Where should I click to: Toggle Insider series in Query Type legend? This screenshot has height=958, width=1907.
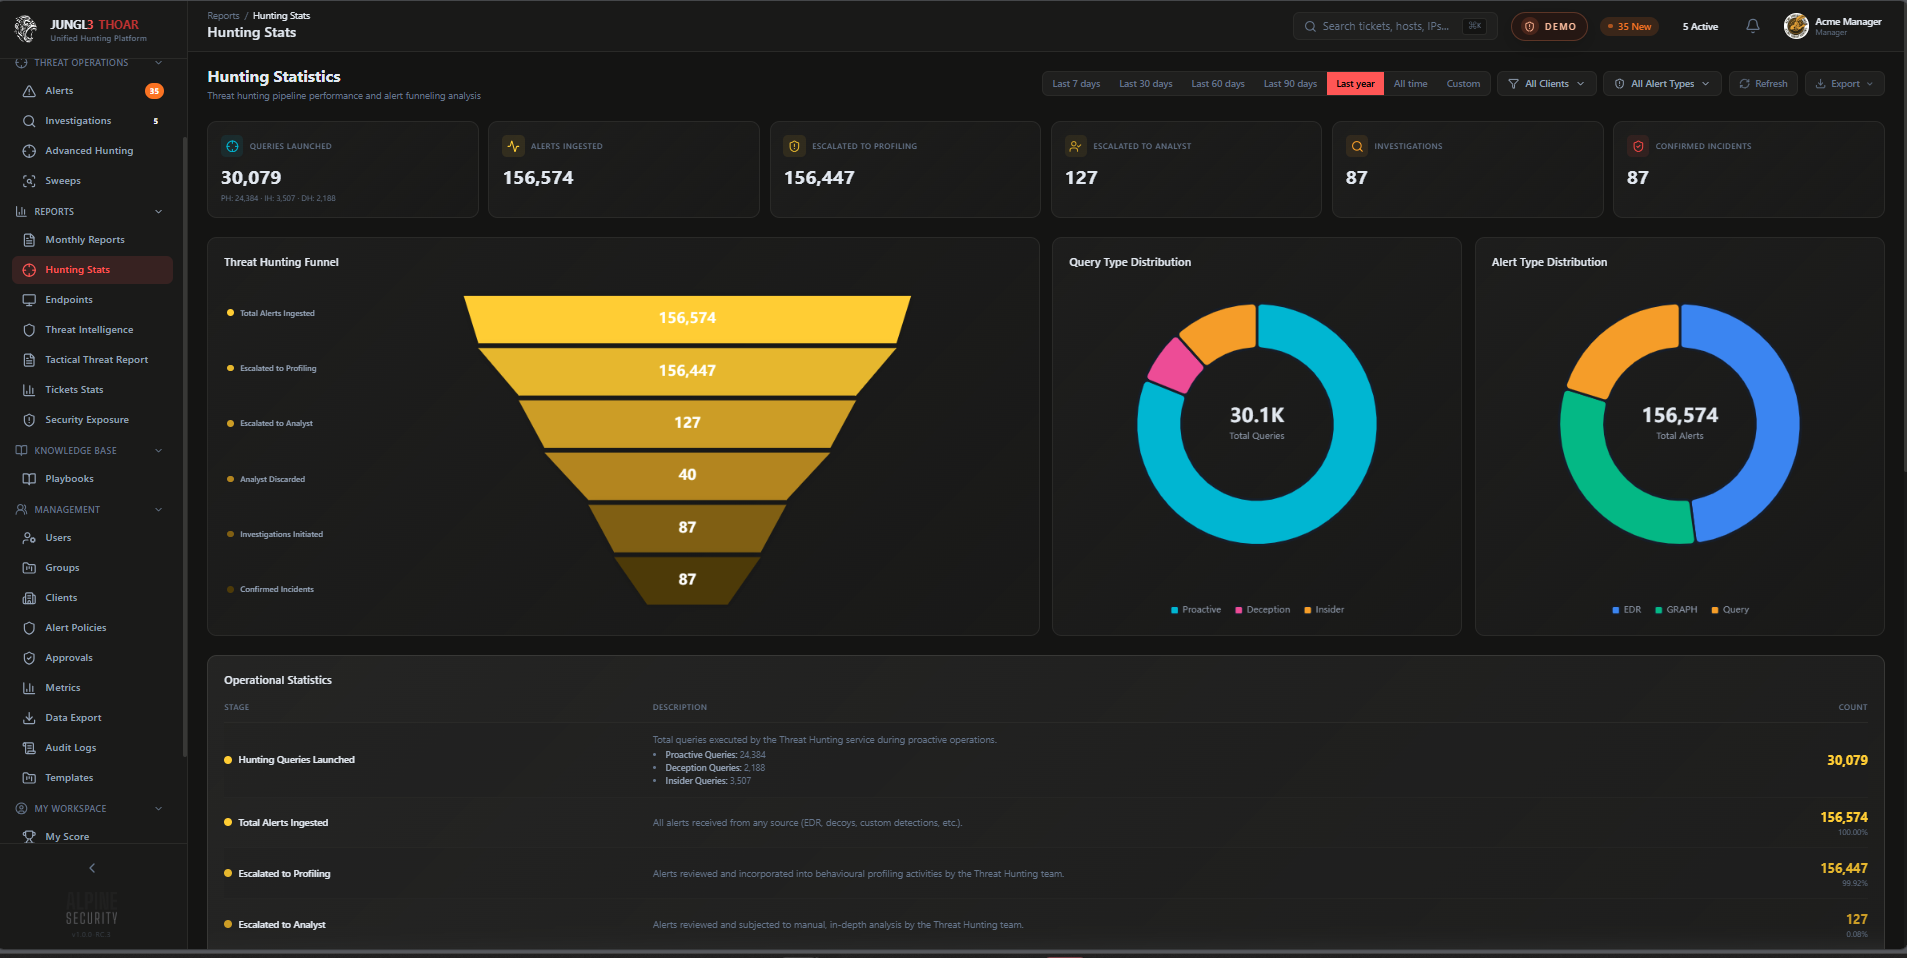(x=1324, y=610)
